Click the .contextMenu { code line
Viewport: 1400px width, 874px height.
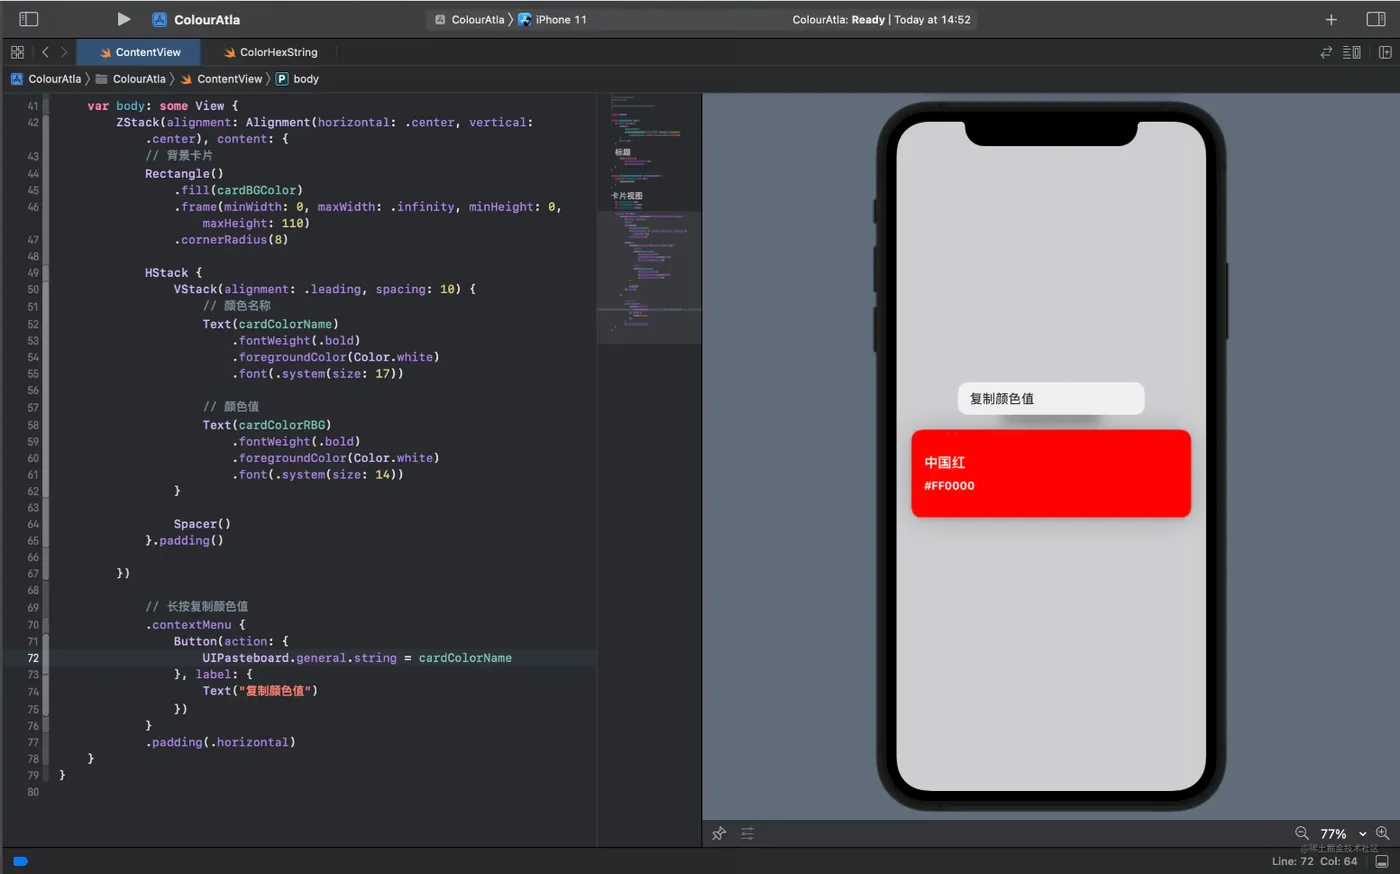click(195, 625)
